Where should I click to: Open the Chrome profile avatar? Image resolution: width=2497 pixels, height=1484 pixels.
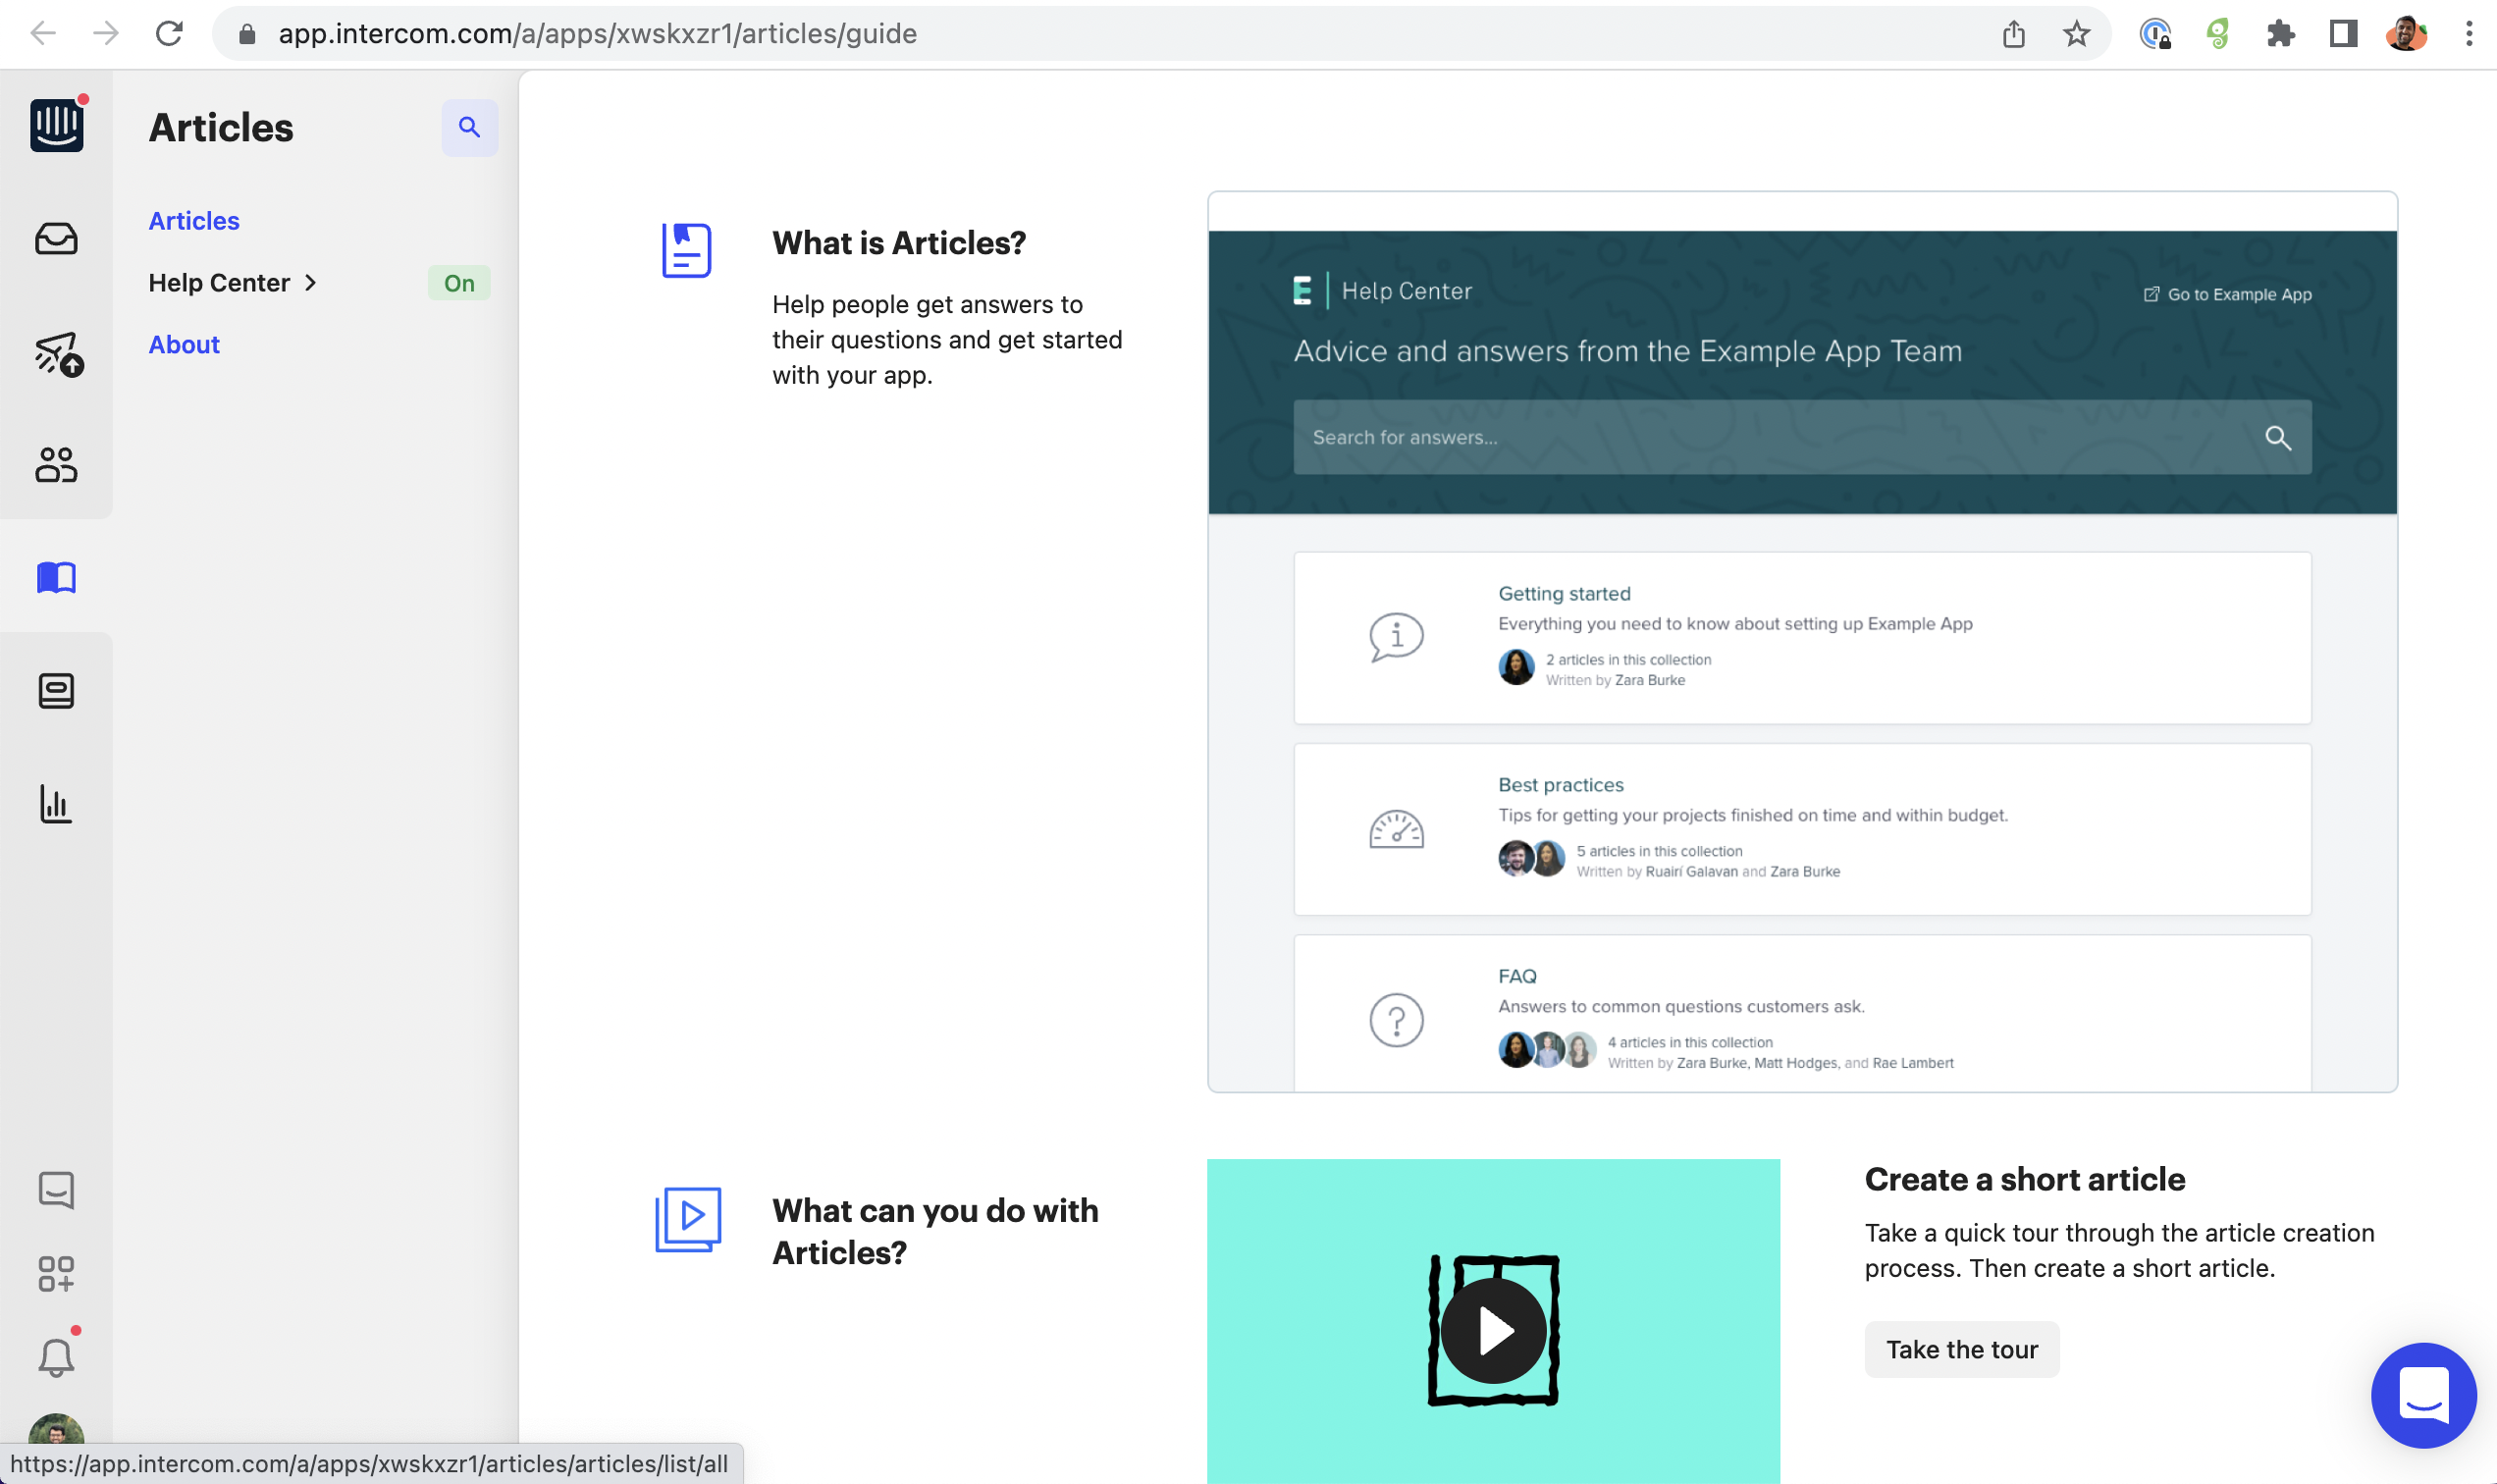tap(2405, 34)
